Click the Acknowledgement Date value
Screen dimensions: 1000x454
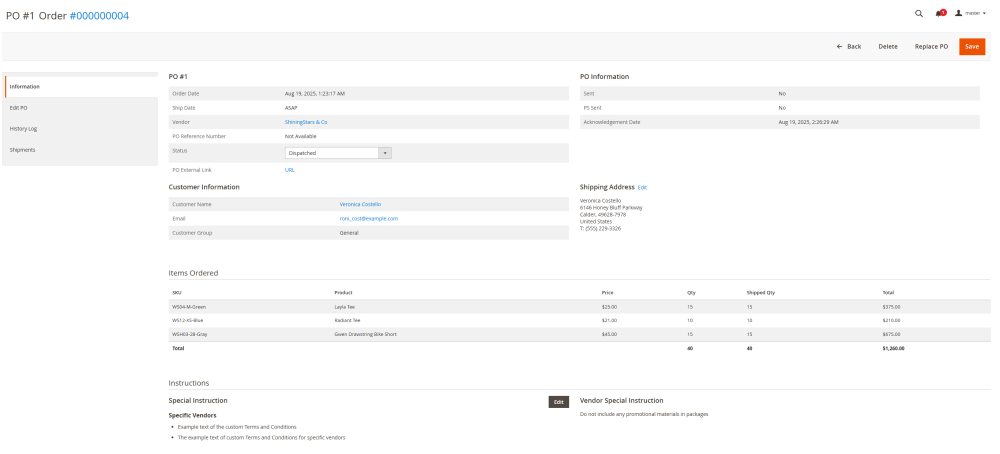[808, 122]
